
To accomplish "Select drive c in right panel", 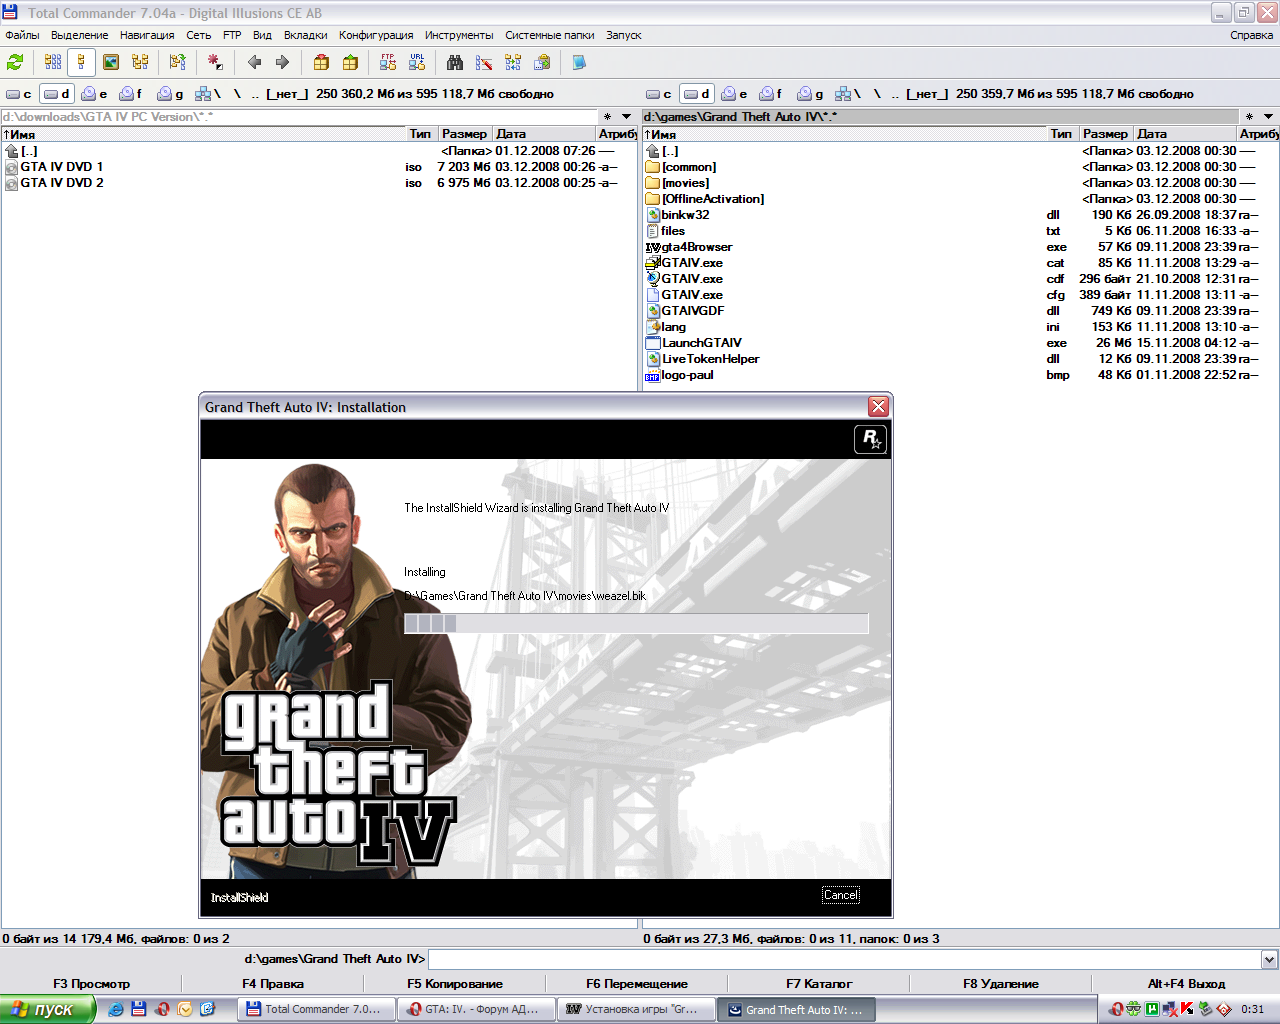I will point(659,94).
